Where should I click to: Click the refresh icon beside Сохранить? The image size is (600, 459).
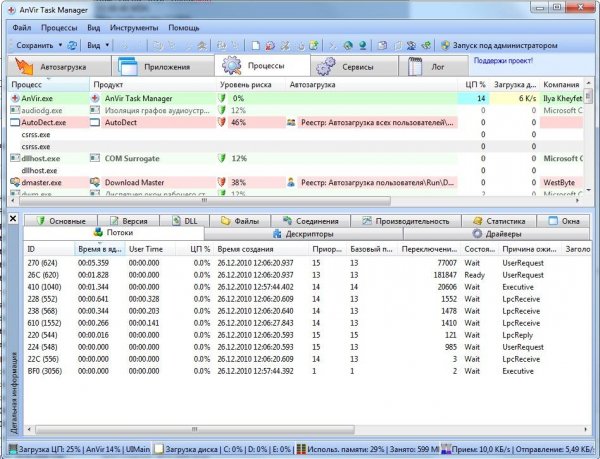point(72,46)
